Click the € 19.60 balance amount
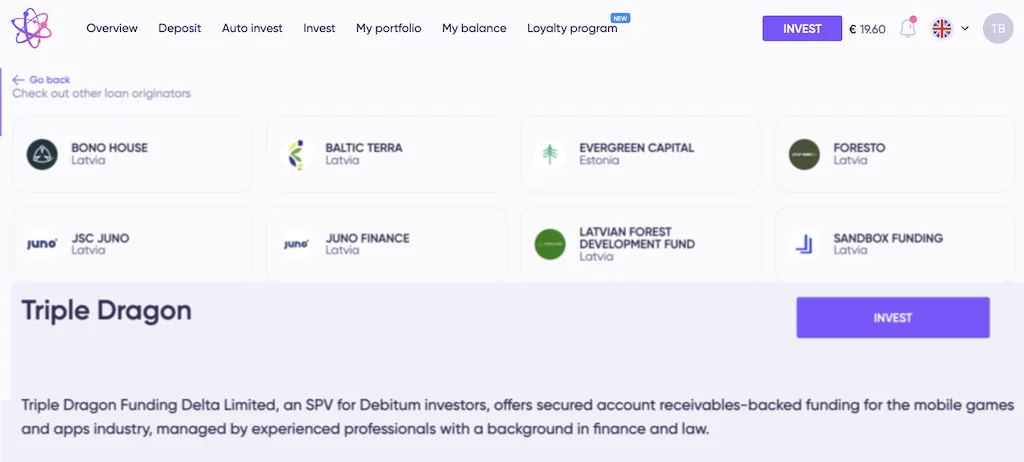Viewport: 1024px width, 462px height. tap(867, 29)
